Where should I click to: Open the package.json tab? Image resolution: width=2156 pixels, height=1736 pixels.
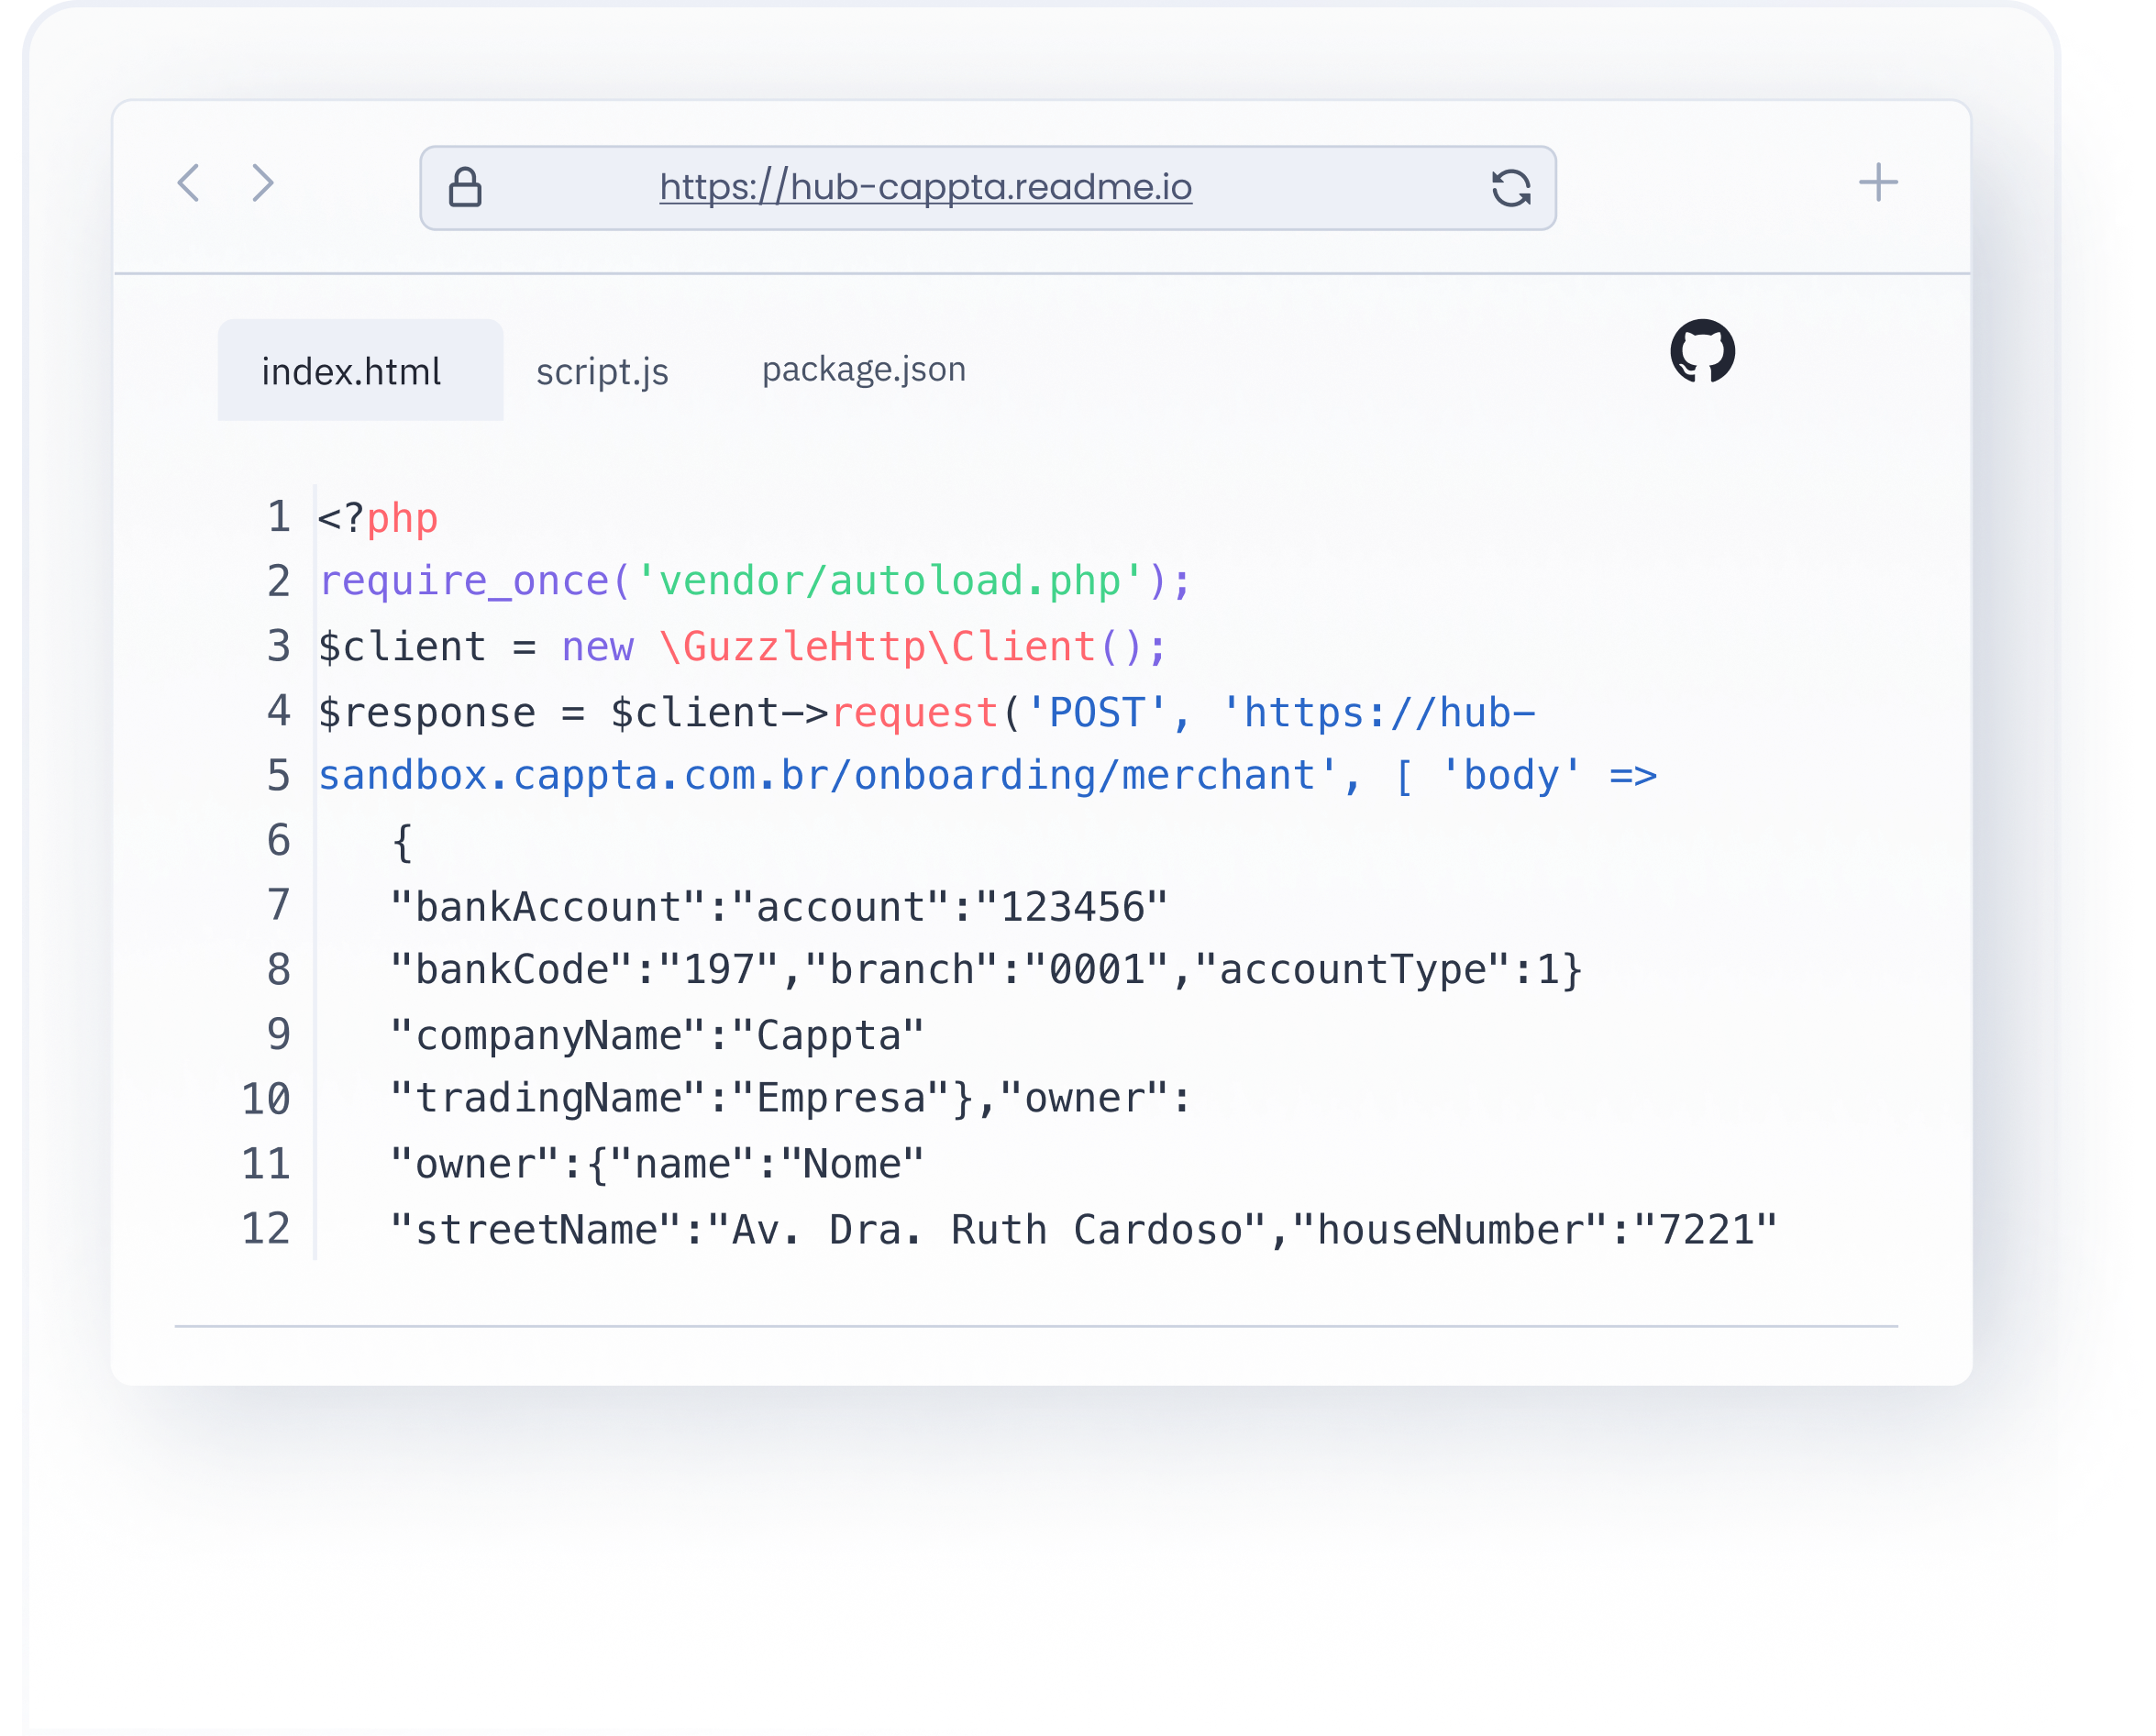click(863, 369)
